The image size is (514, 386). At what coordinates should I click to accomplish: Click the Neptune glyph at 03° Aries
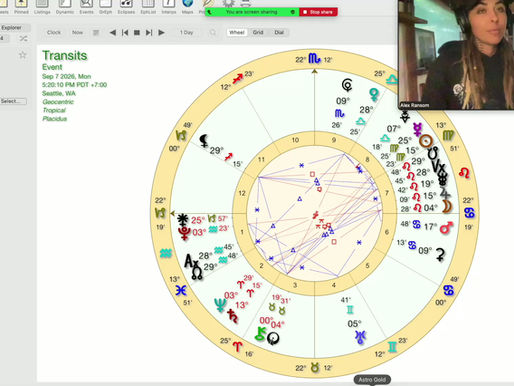click(220, 304)
